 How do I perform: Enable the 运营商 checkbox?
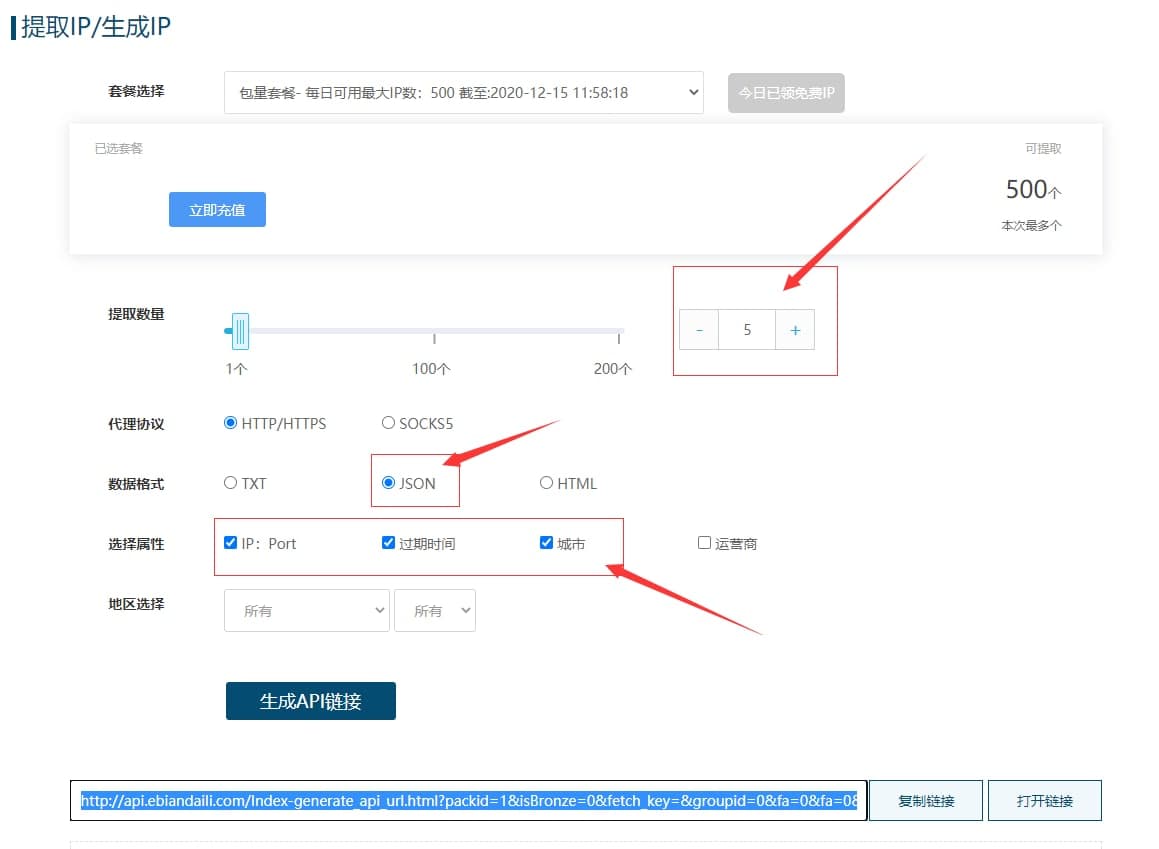(x=704, y=542)
